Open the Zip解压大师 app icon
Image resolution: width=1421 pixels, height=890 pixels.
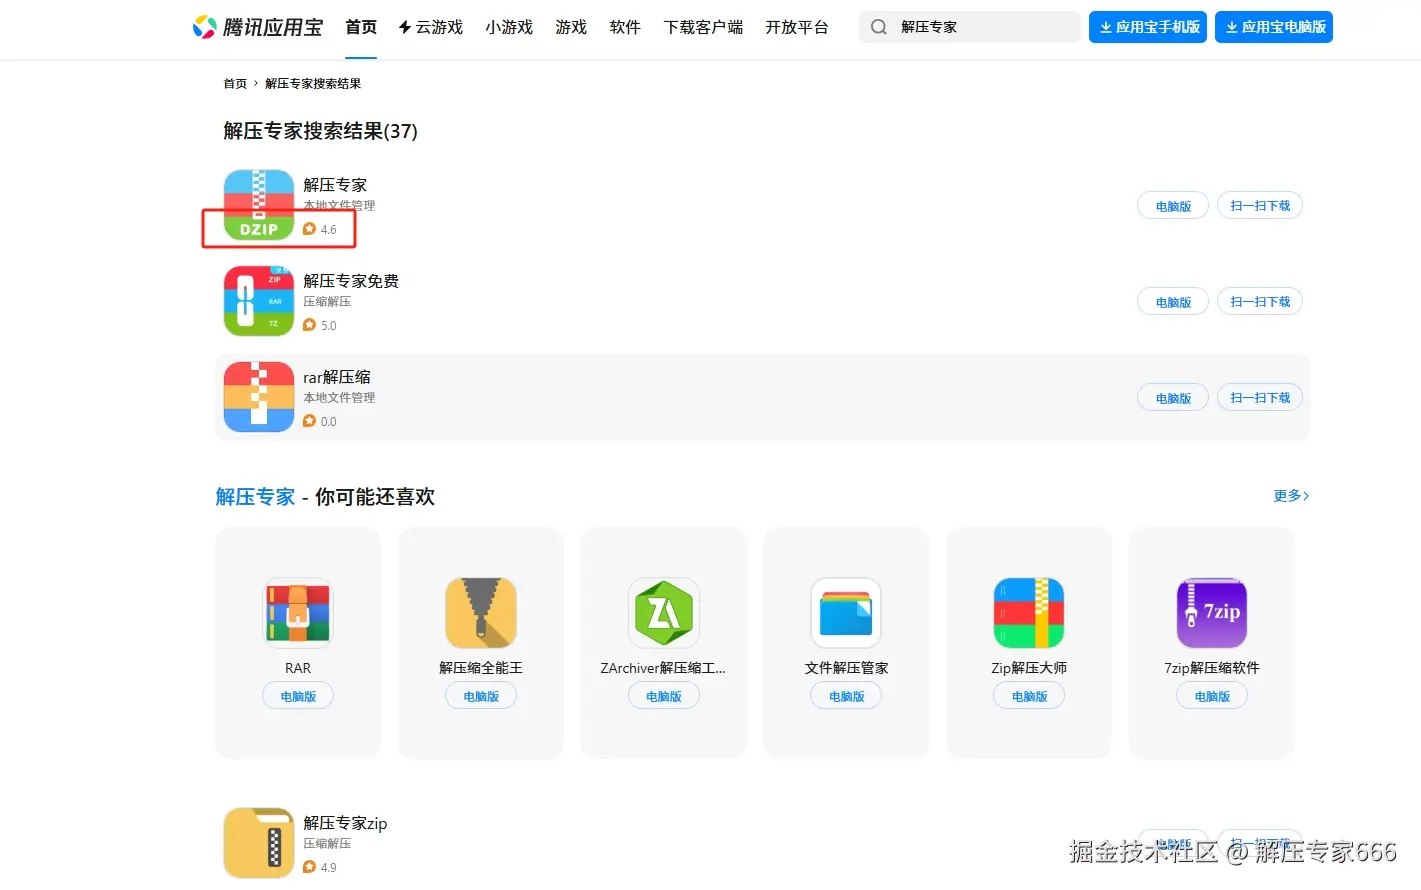pyautogui.click(x=1029, y=612)
